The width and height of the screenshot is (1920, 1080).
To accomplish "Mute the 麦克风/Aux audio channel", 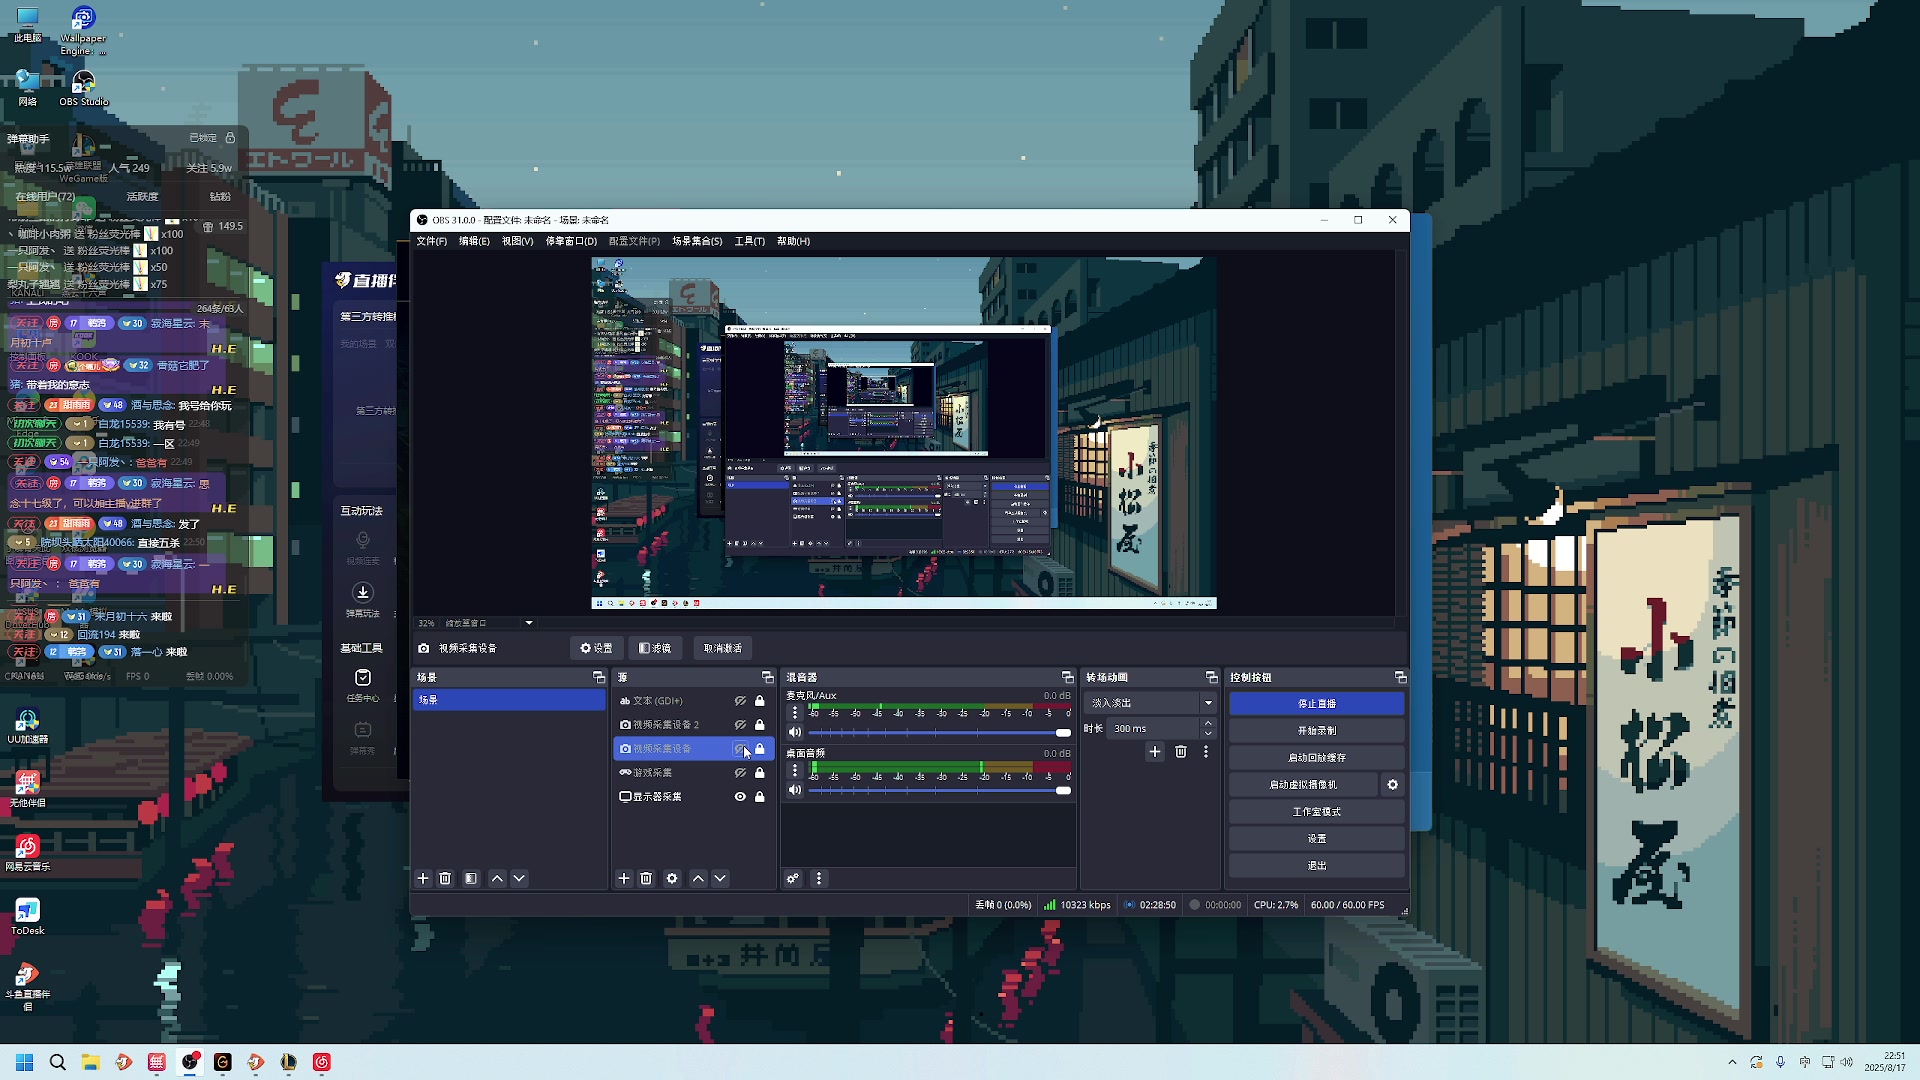I will [795, 733].
